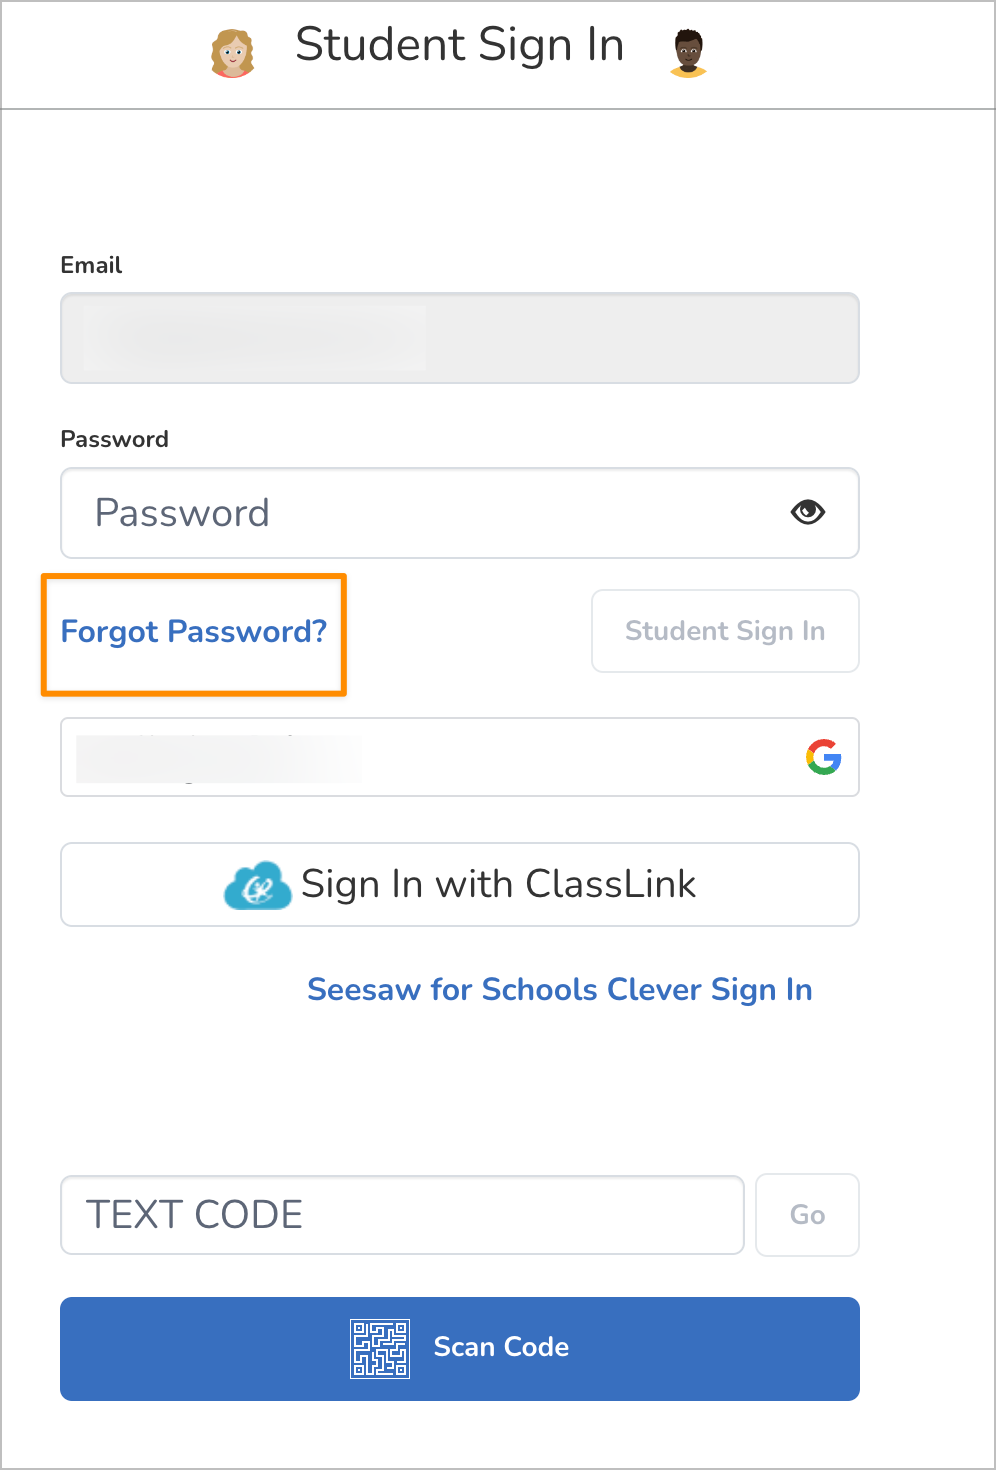Open the Forgot Password link
Image resolution: width=996 pixels, height=1470 pixels.
tap(193, 631)
